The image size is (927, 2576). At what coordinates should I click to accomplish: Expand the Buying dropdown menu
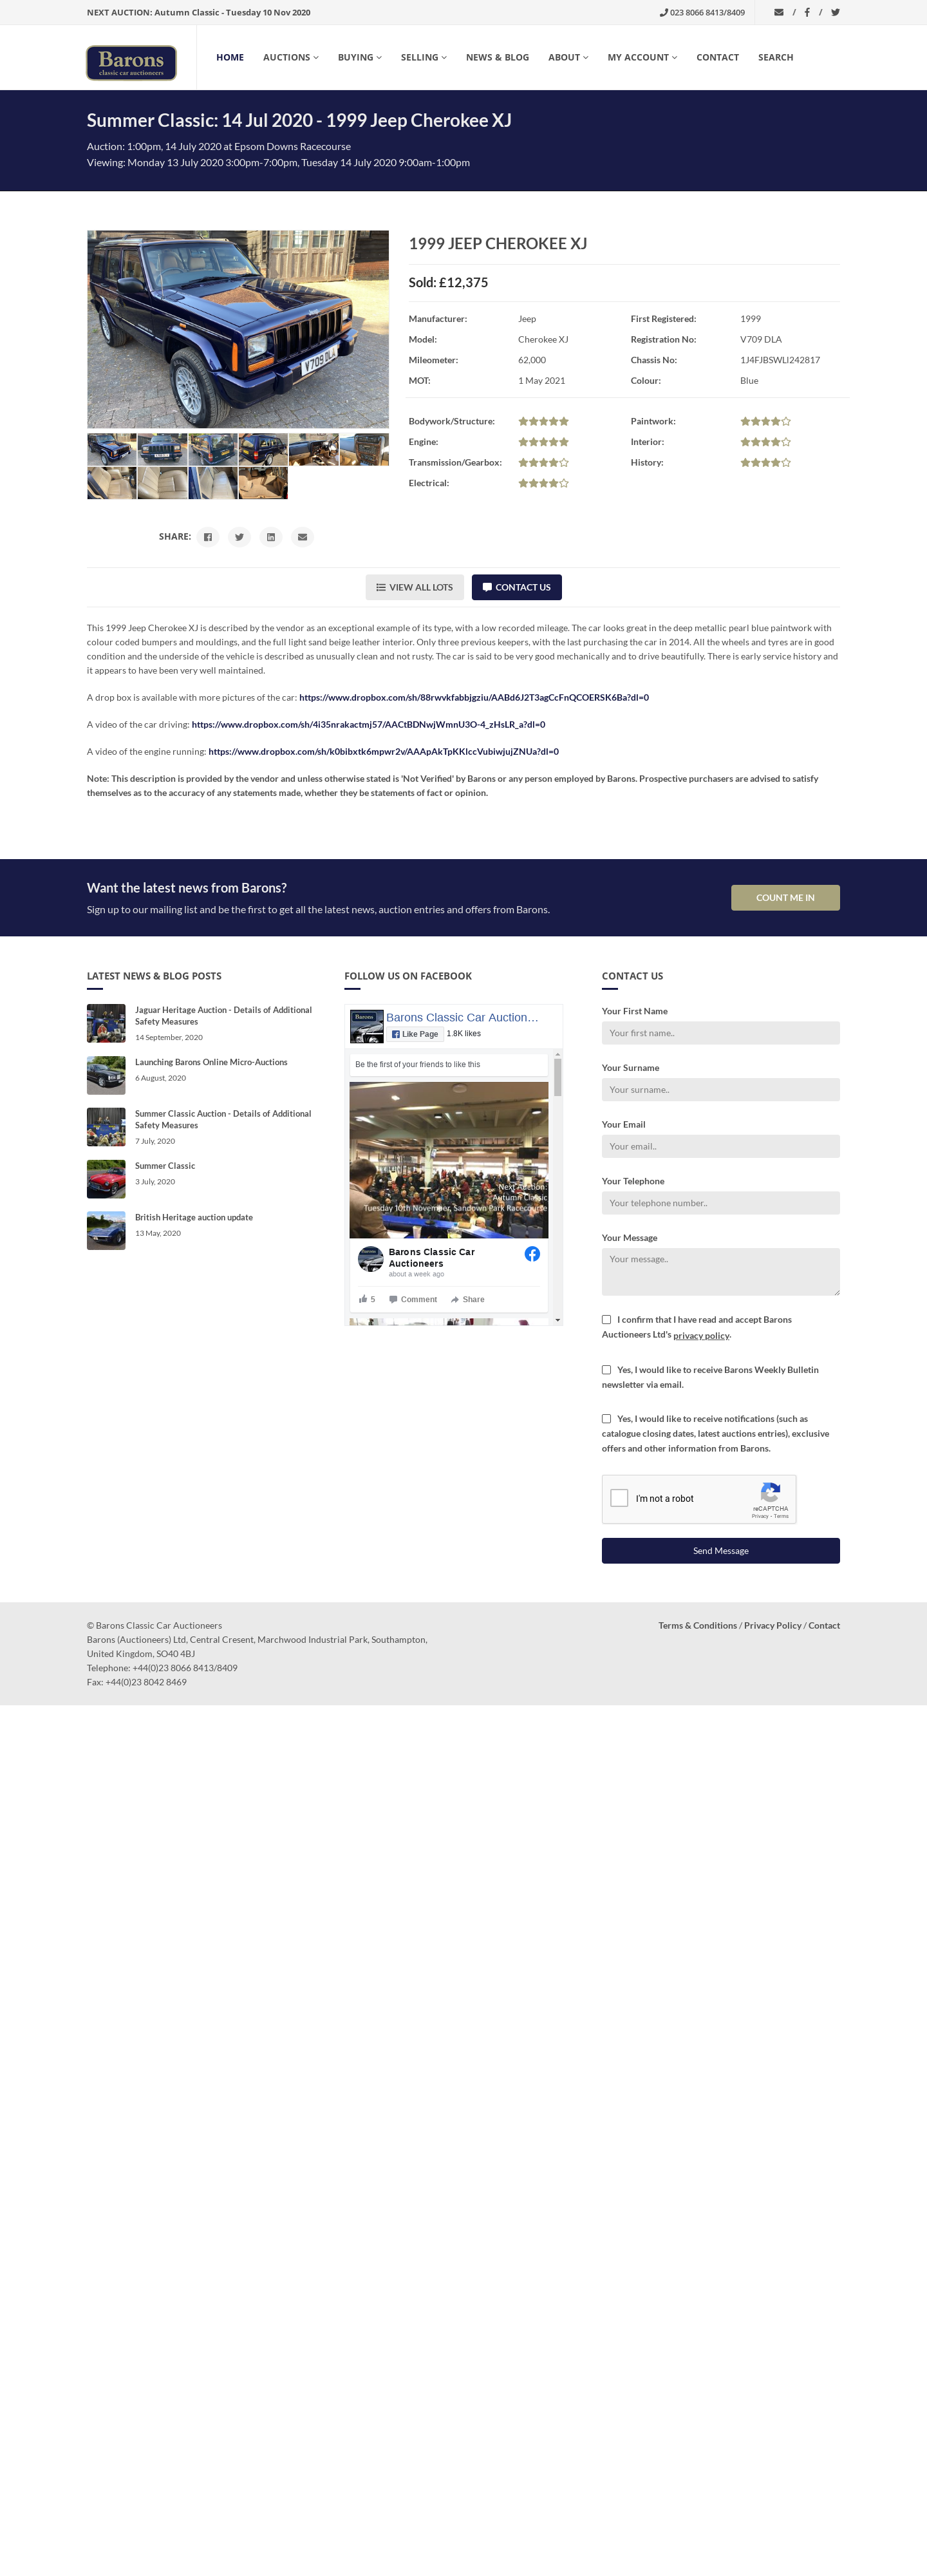360,58
